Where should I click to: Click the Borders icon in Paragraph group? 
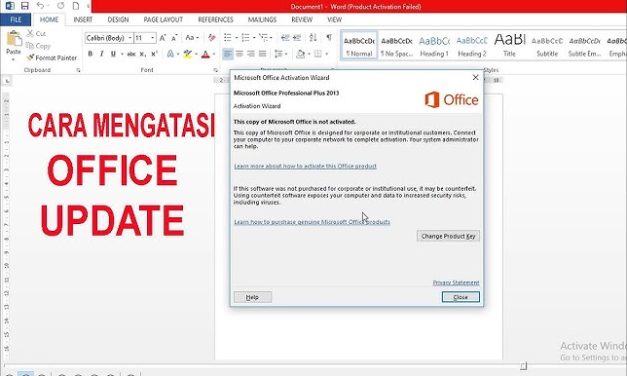[x=318, y=54]
